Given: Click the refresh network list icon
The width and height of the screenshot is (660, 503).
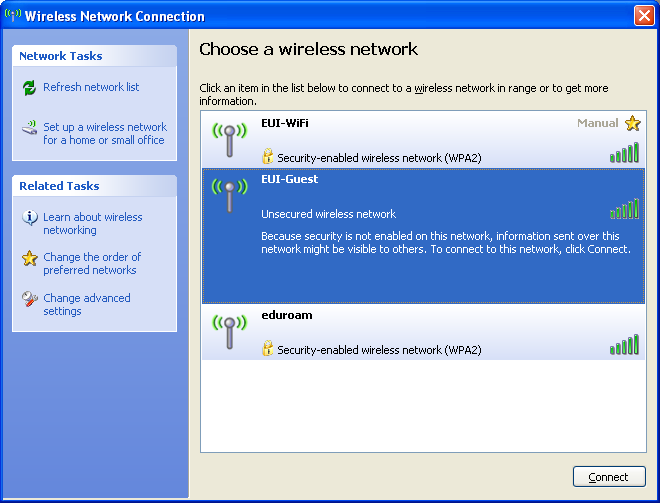Looking at the screenshot, I should pos(29,88).
